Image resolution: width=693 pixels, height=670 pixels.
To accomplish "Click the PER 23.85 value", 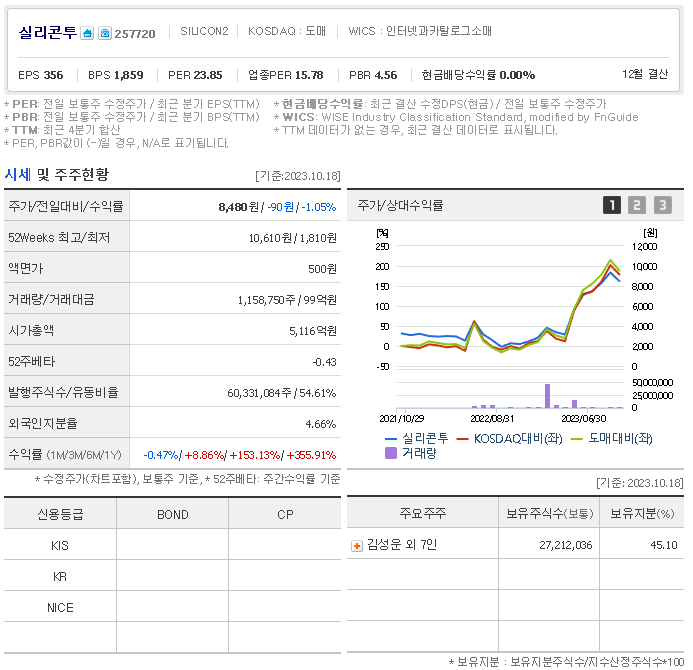I will click(195, 75).
